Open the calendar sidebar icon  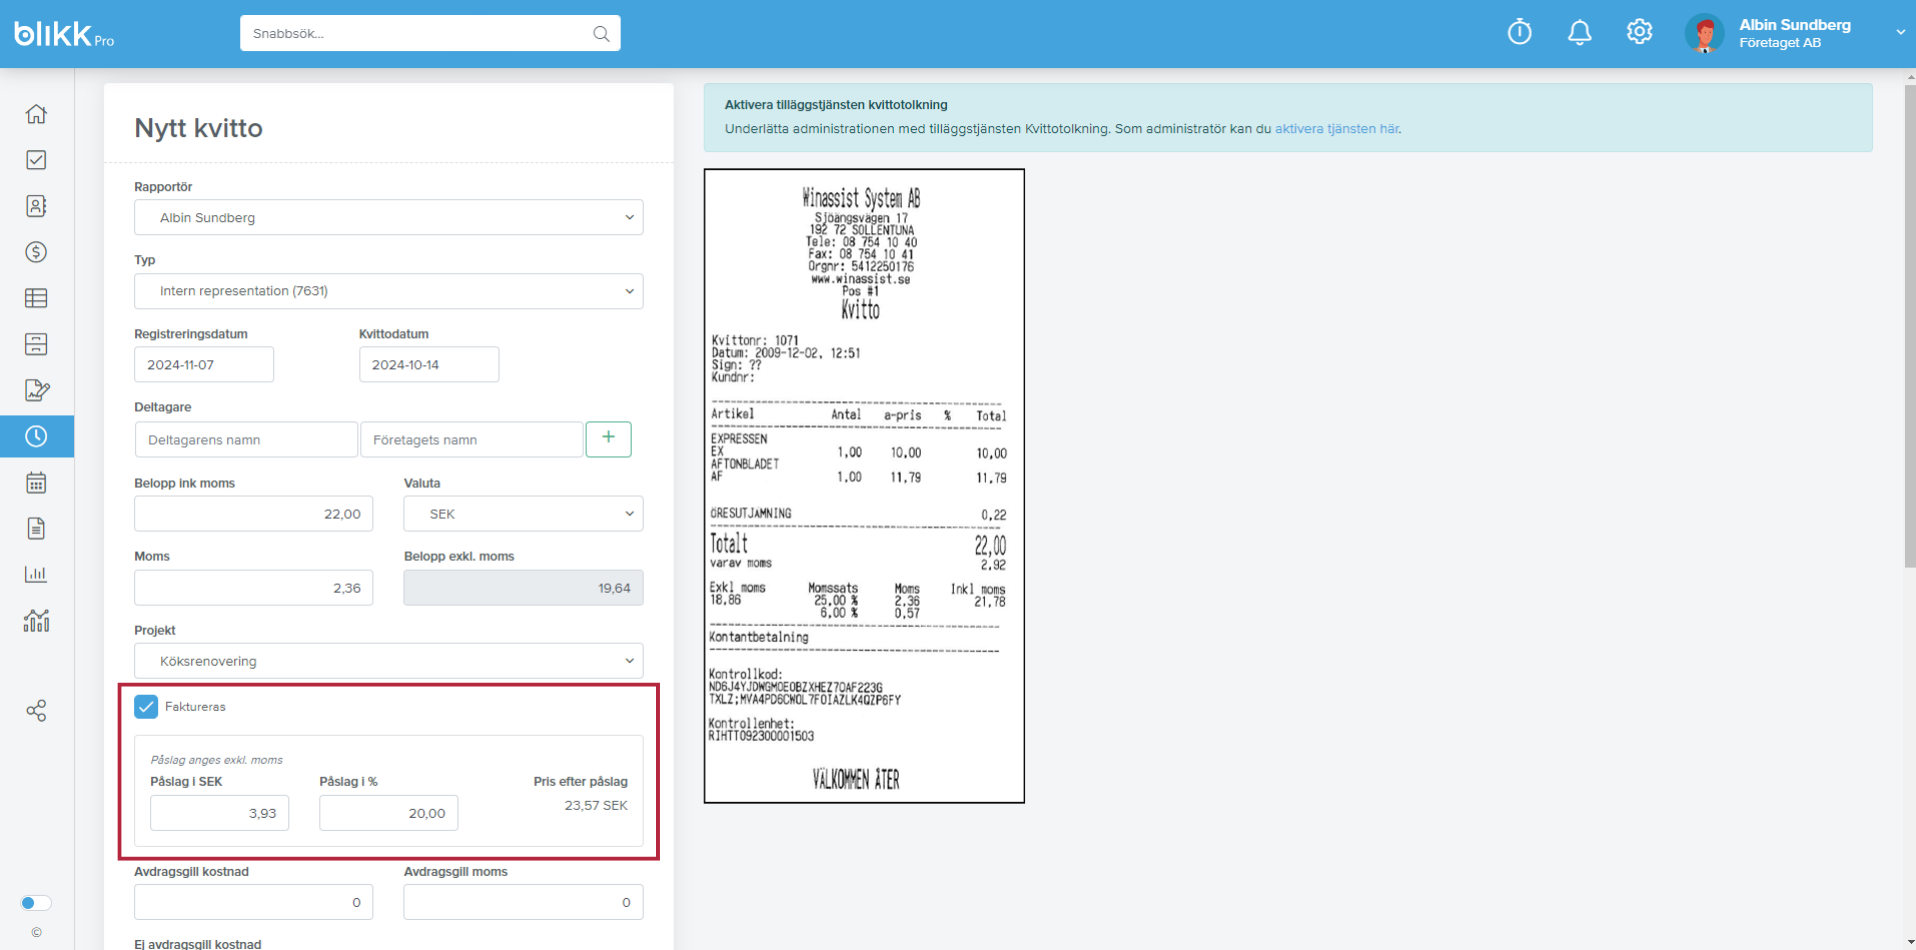36,483
